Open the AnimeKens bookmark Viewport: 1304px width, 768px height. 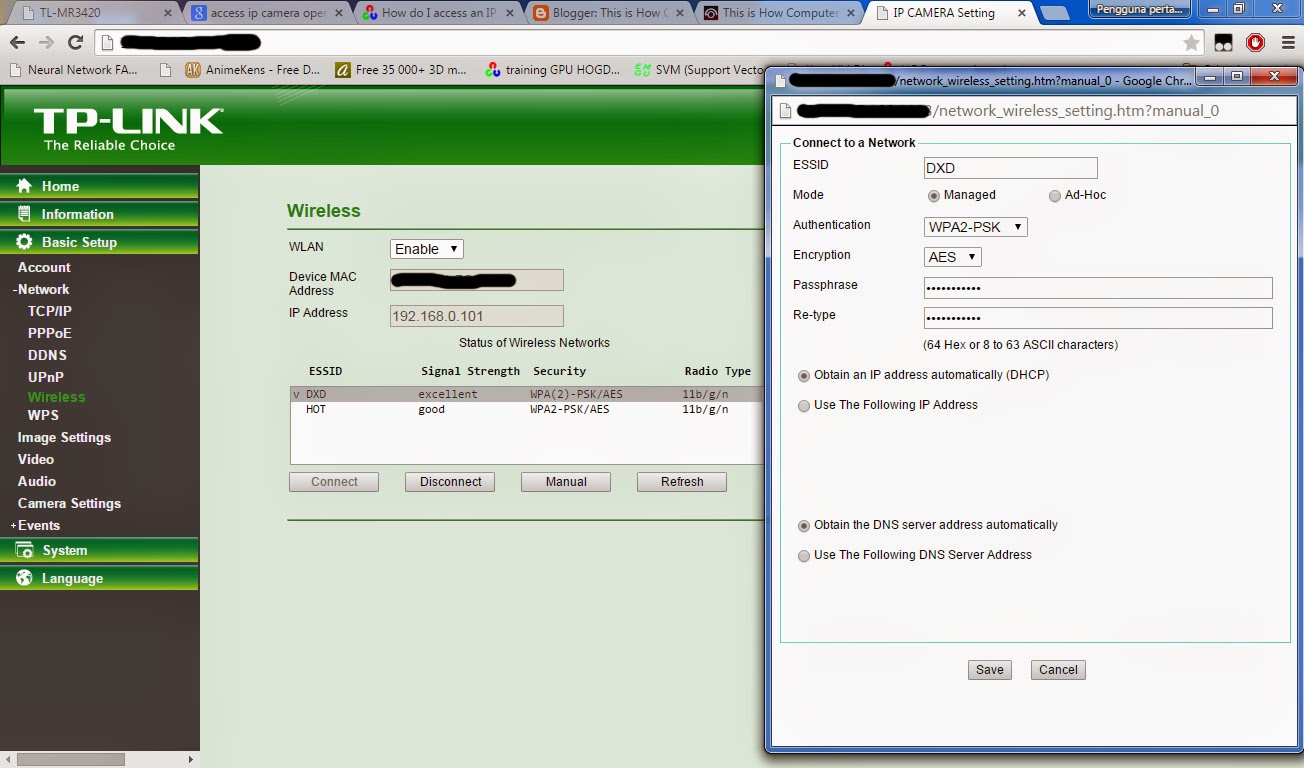252,70
